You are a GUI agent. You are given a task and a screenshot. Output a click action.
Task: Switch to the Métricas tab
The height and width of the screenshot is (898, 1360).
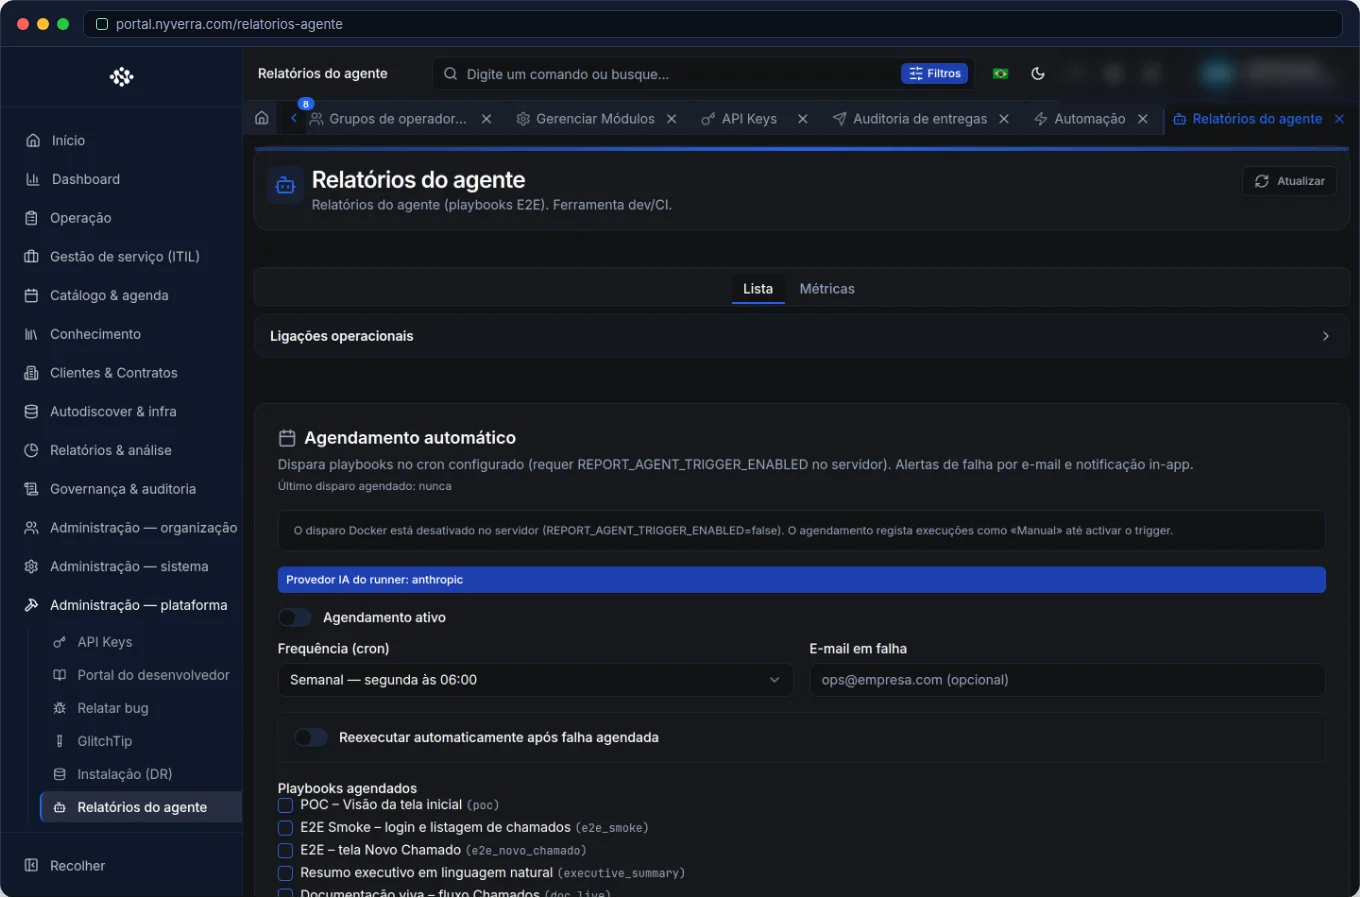click(x=827, y=289)
